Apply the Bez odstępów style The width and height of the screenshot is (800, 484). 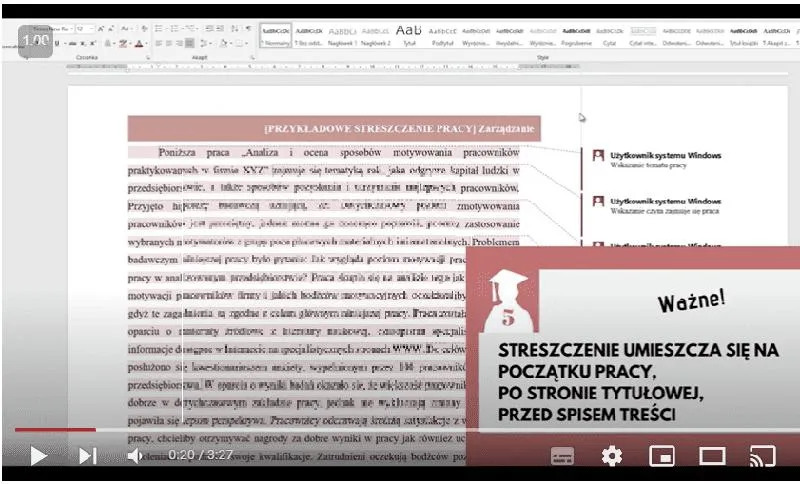click(309, 36)
